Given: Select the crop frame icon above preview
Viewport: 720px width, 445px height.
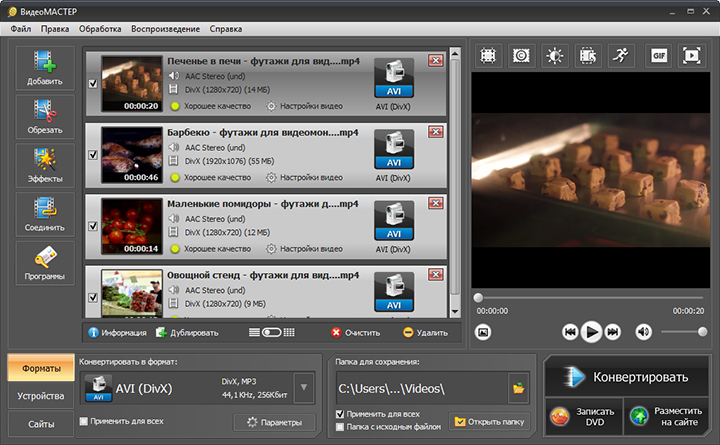Looking at the screenshot, I should (488, 56).
